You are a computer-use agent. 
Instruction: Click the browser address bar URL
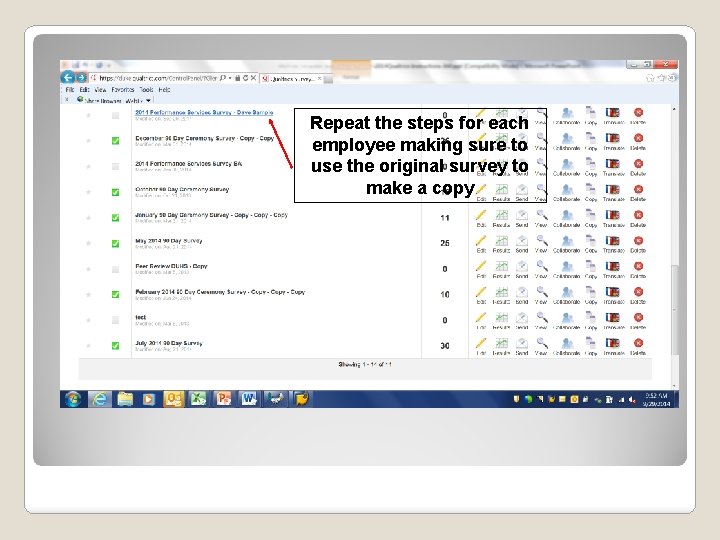tap(158, 79)
